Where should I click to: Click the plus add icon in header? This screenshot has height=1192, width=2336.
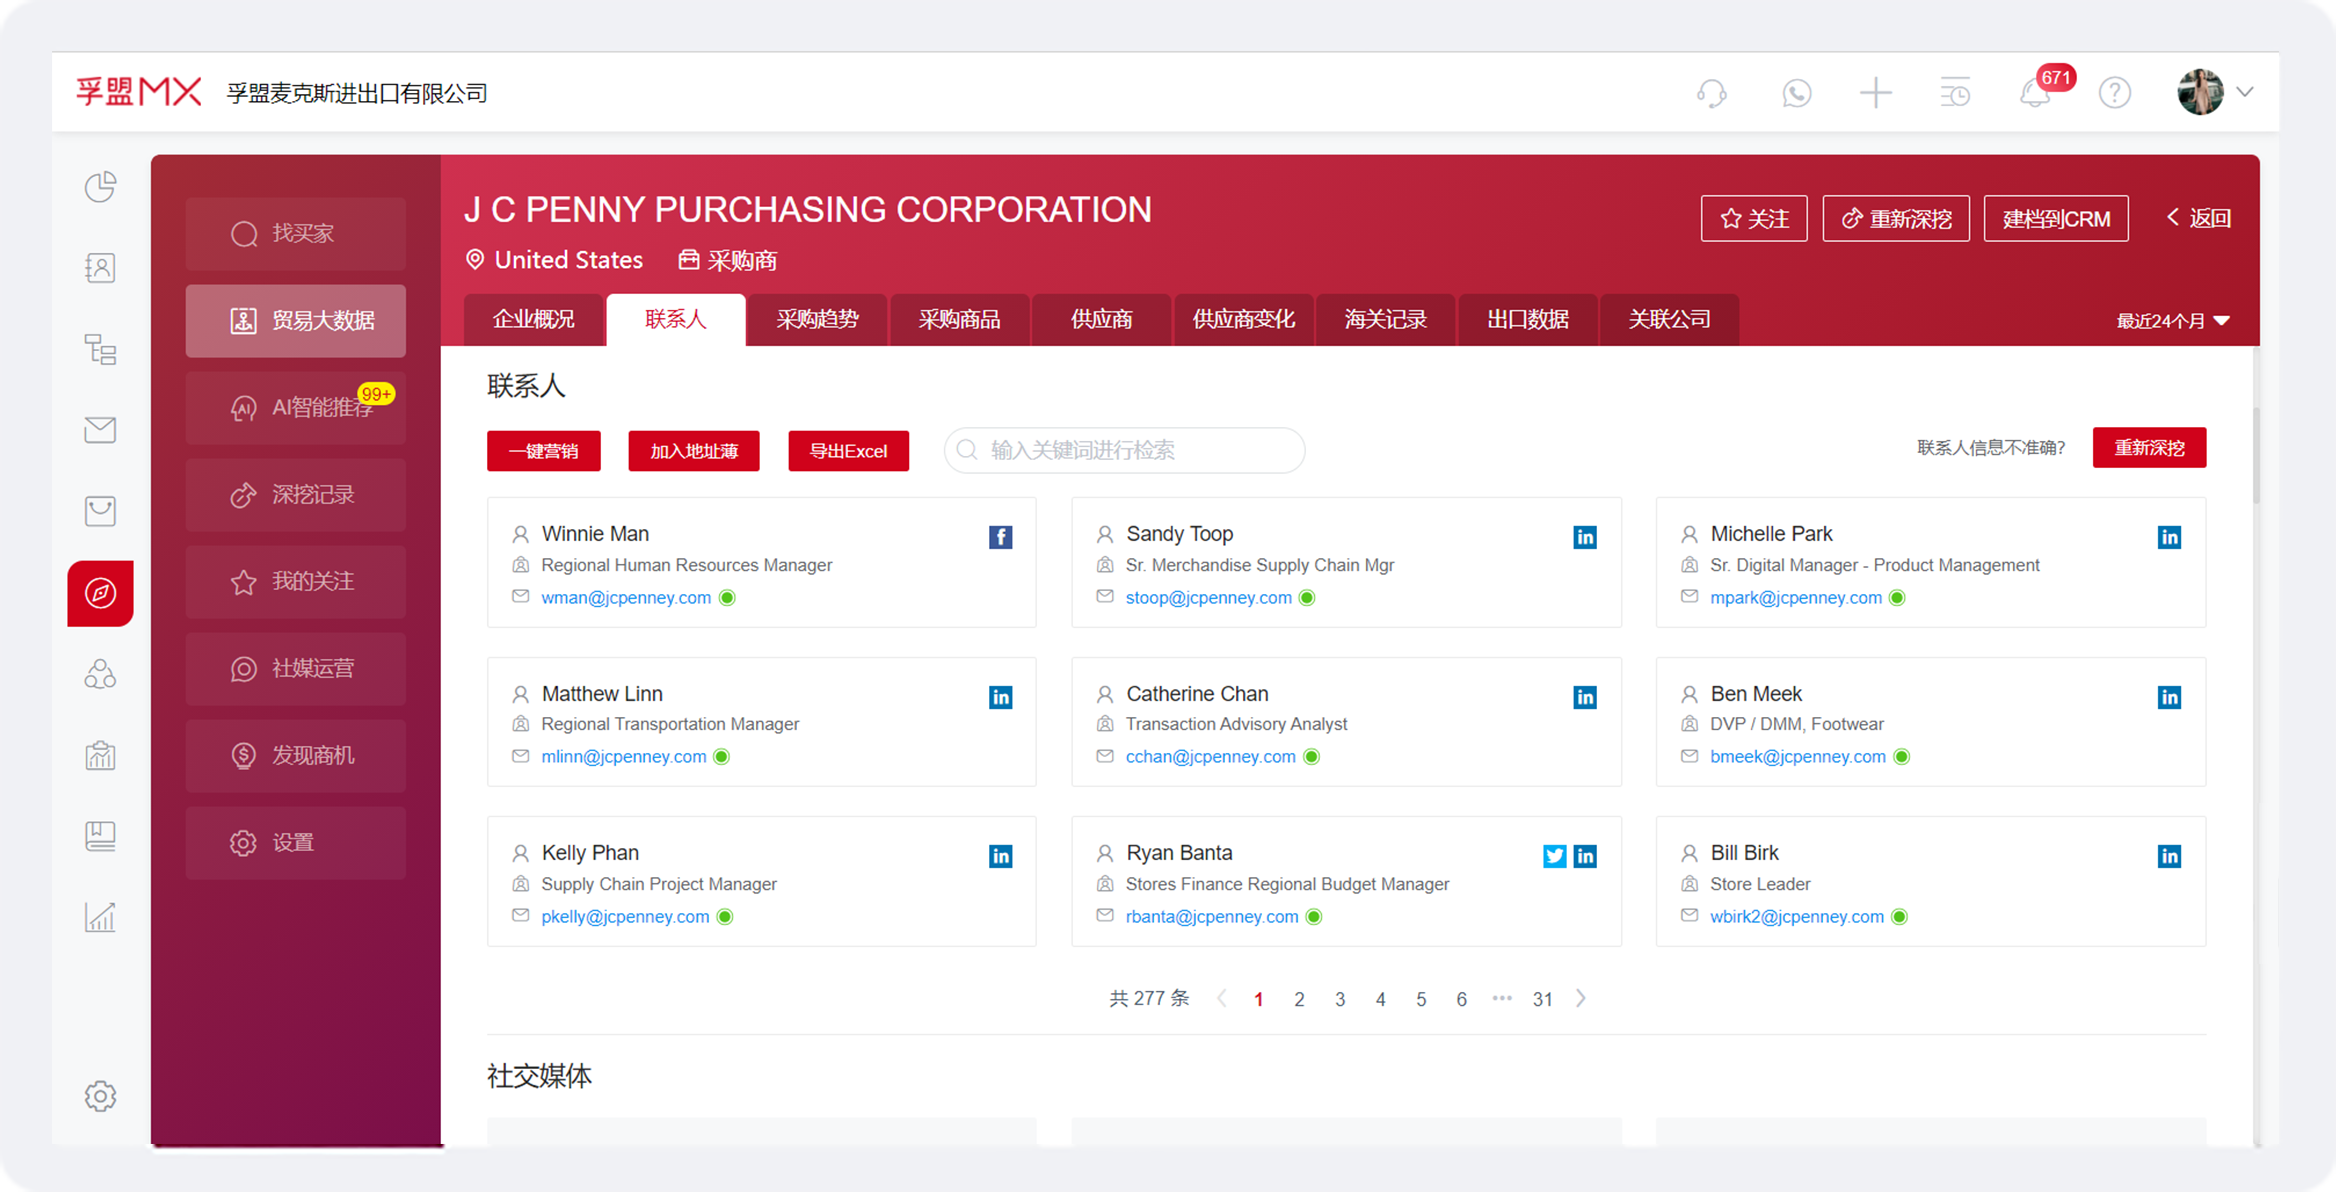1875,93
